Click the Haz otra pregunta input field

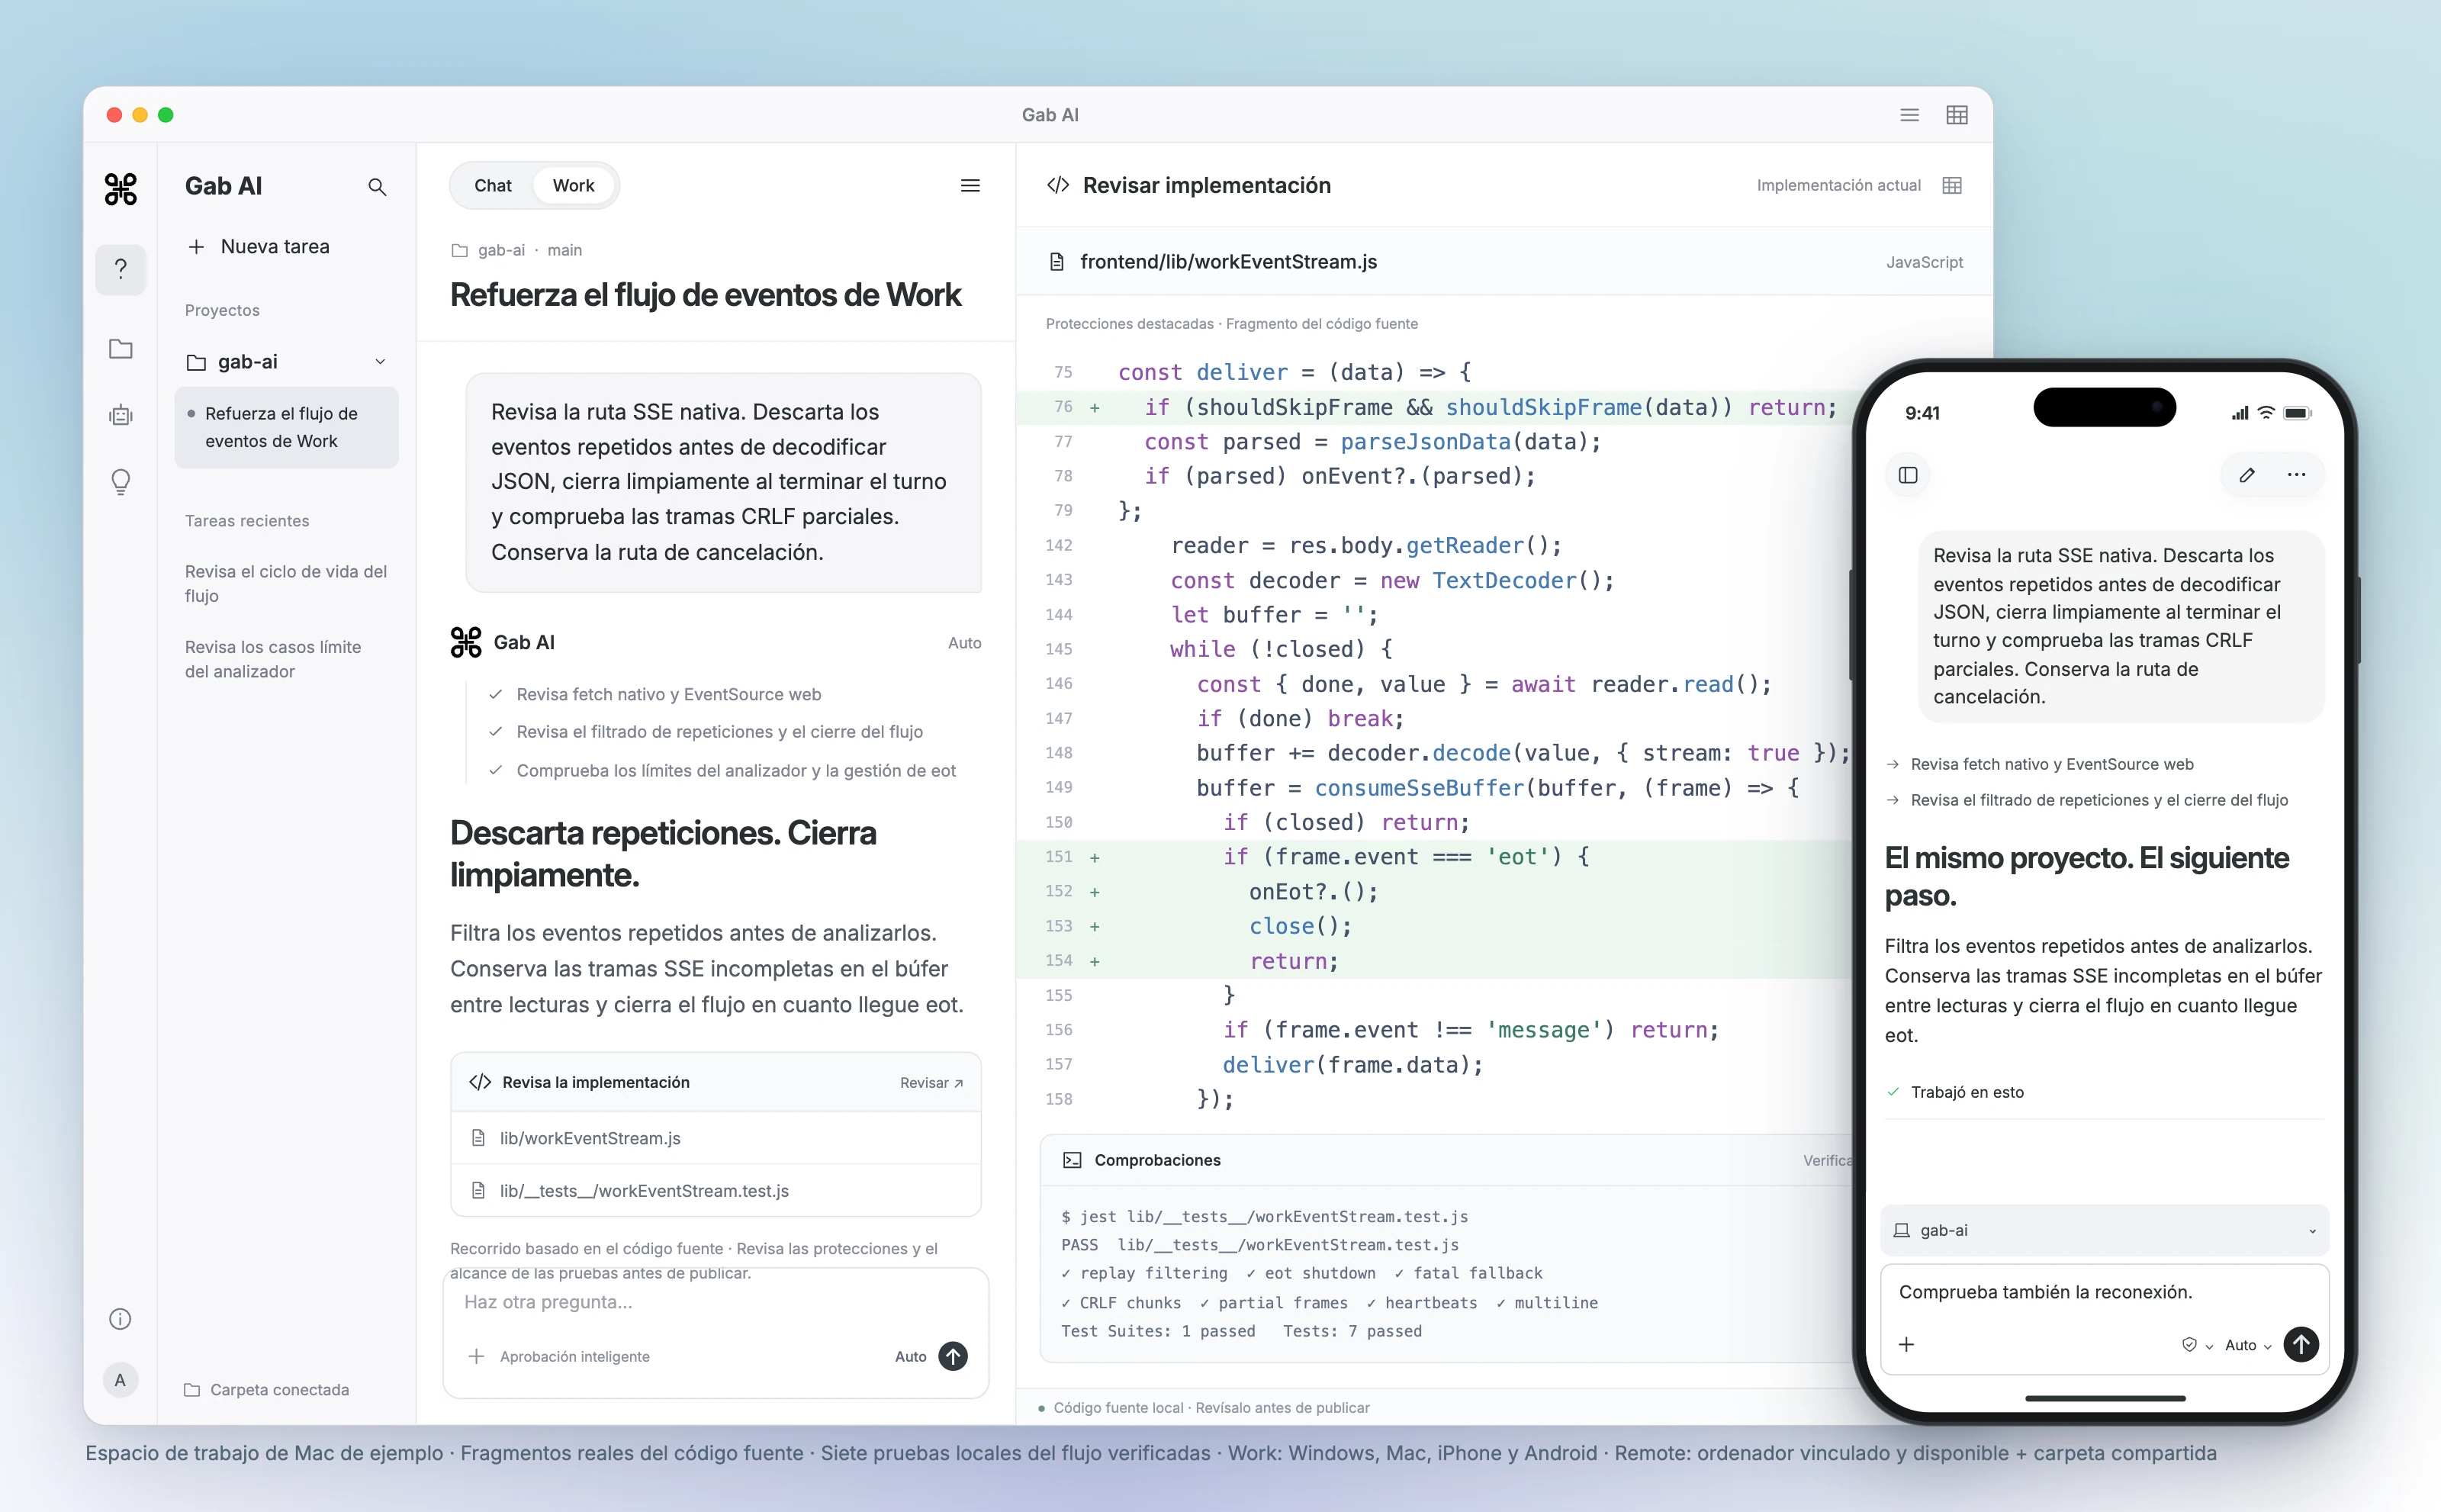tap(715, 1302)
